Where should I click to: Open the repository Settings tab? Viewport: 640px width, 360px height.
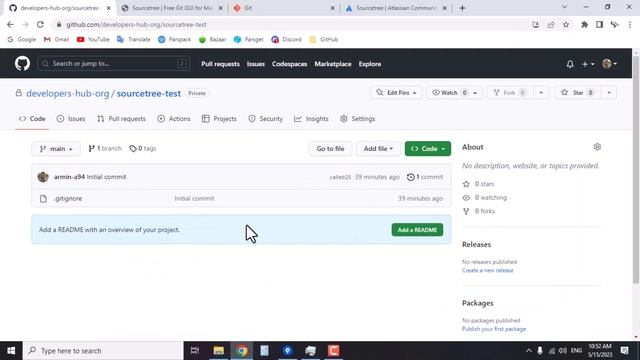358,119
